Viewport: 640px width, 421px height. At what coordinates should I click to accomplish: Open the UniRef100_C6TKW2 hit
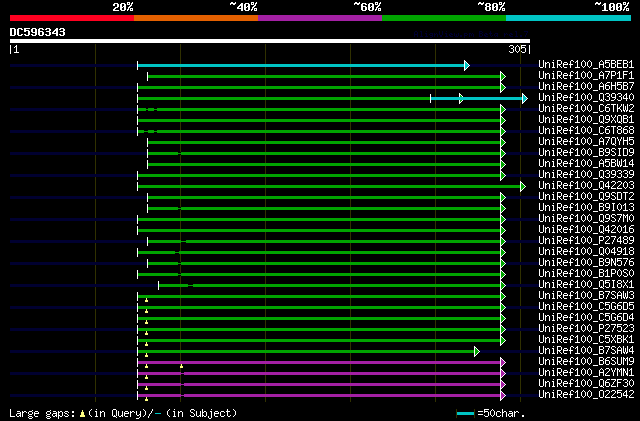pyautogui.click(x=586, y=109)
